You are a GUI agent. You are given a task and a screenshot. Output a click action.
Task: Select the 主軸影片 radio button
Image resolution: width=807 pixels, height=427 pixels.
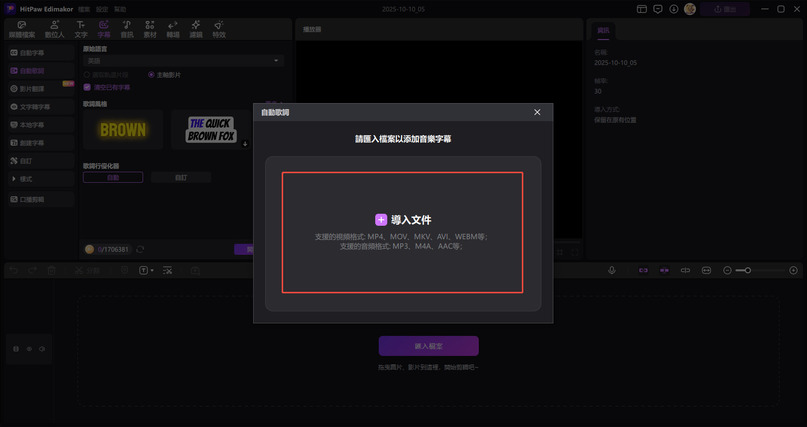pos(151,75)
